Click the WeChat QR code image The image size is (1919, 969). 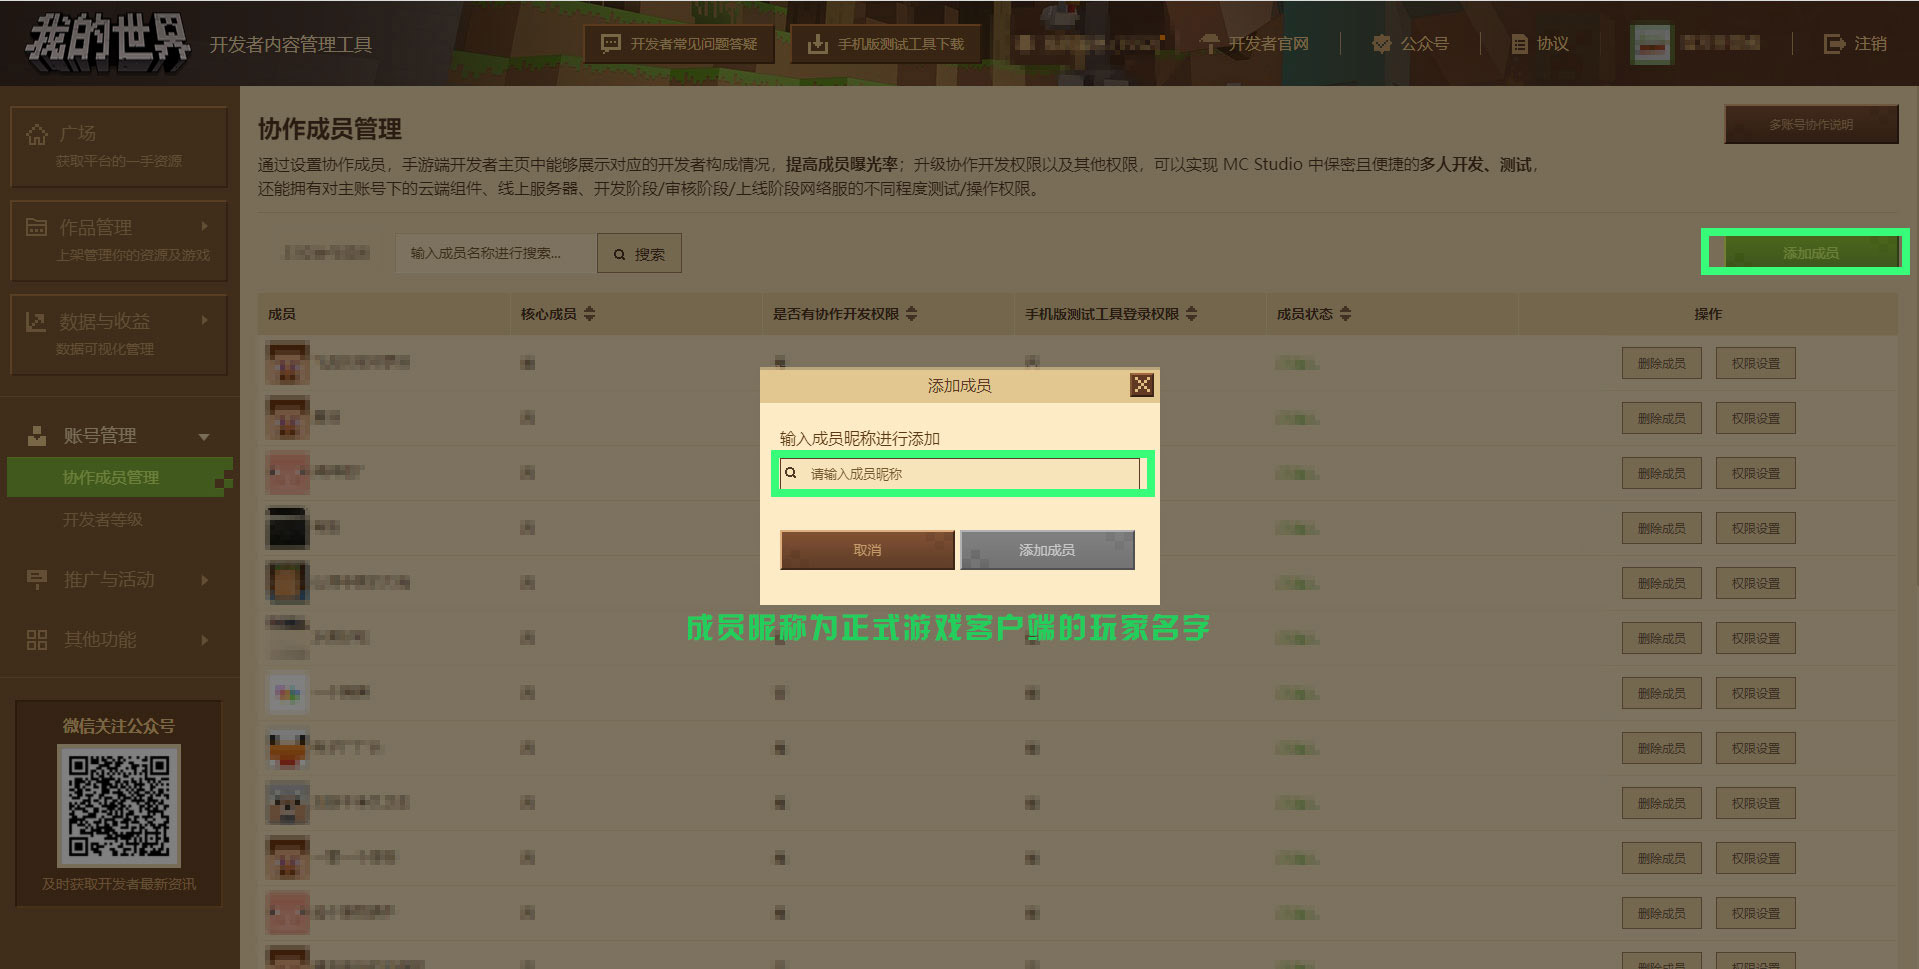coord(119,806)
